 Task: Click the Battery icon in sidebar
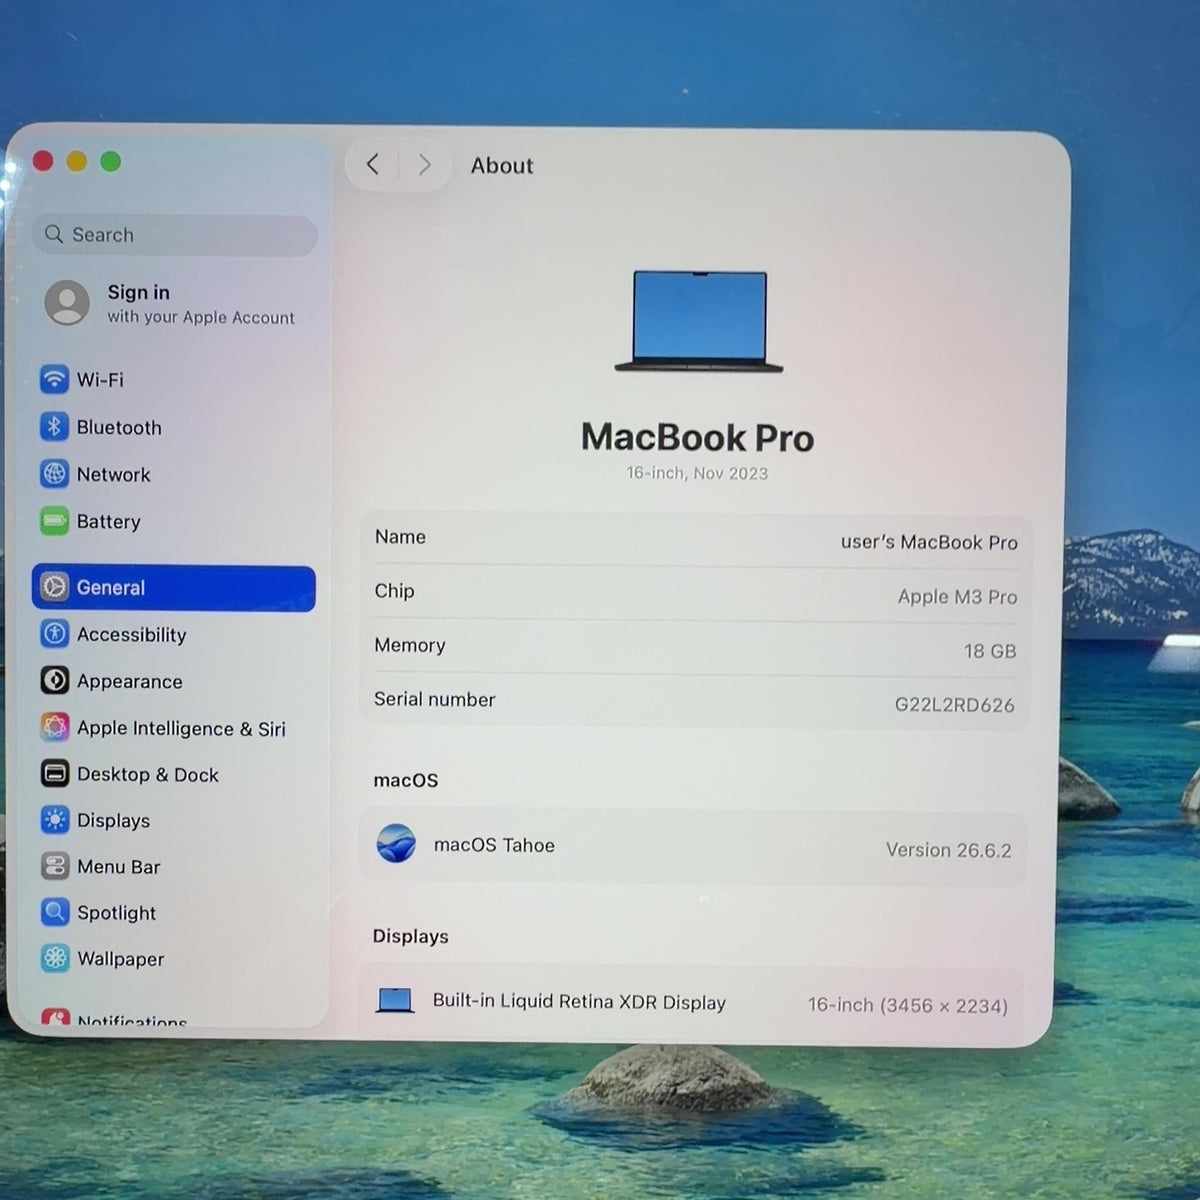coord(54,521)
